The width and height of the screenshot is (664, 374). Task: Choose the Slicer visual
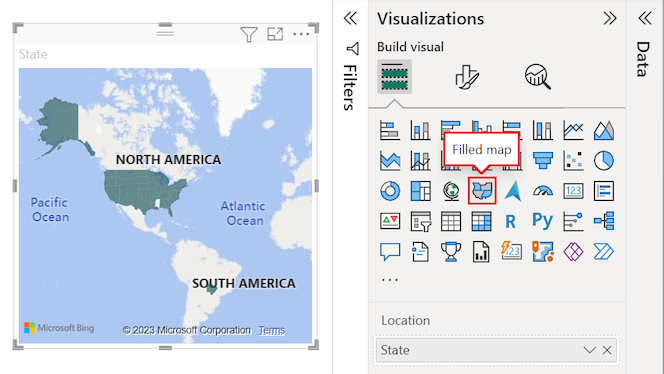[x=420, y=221]
